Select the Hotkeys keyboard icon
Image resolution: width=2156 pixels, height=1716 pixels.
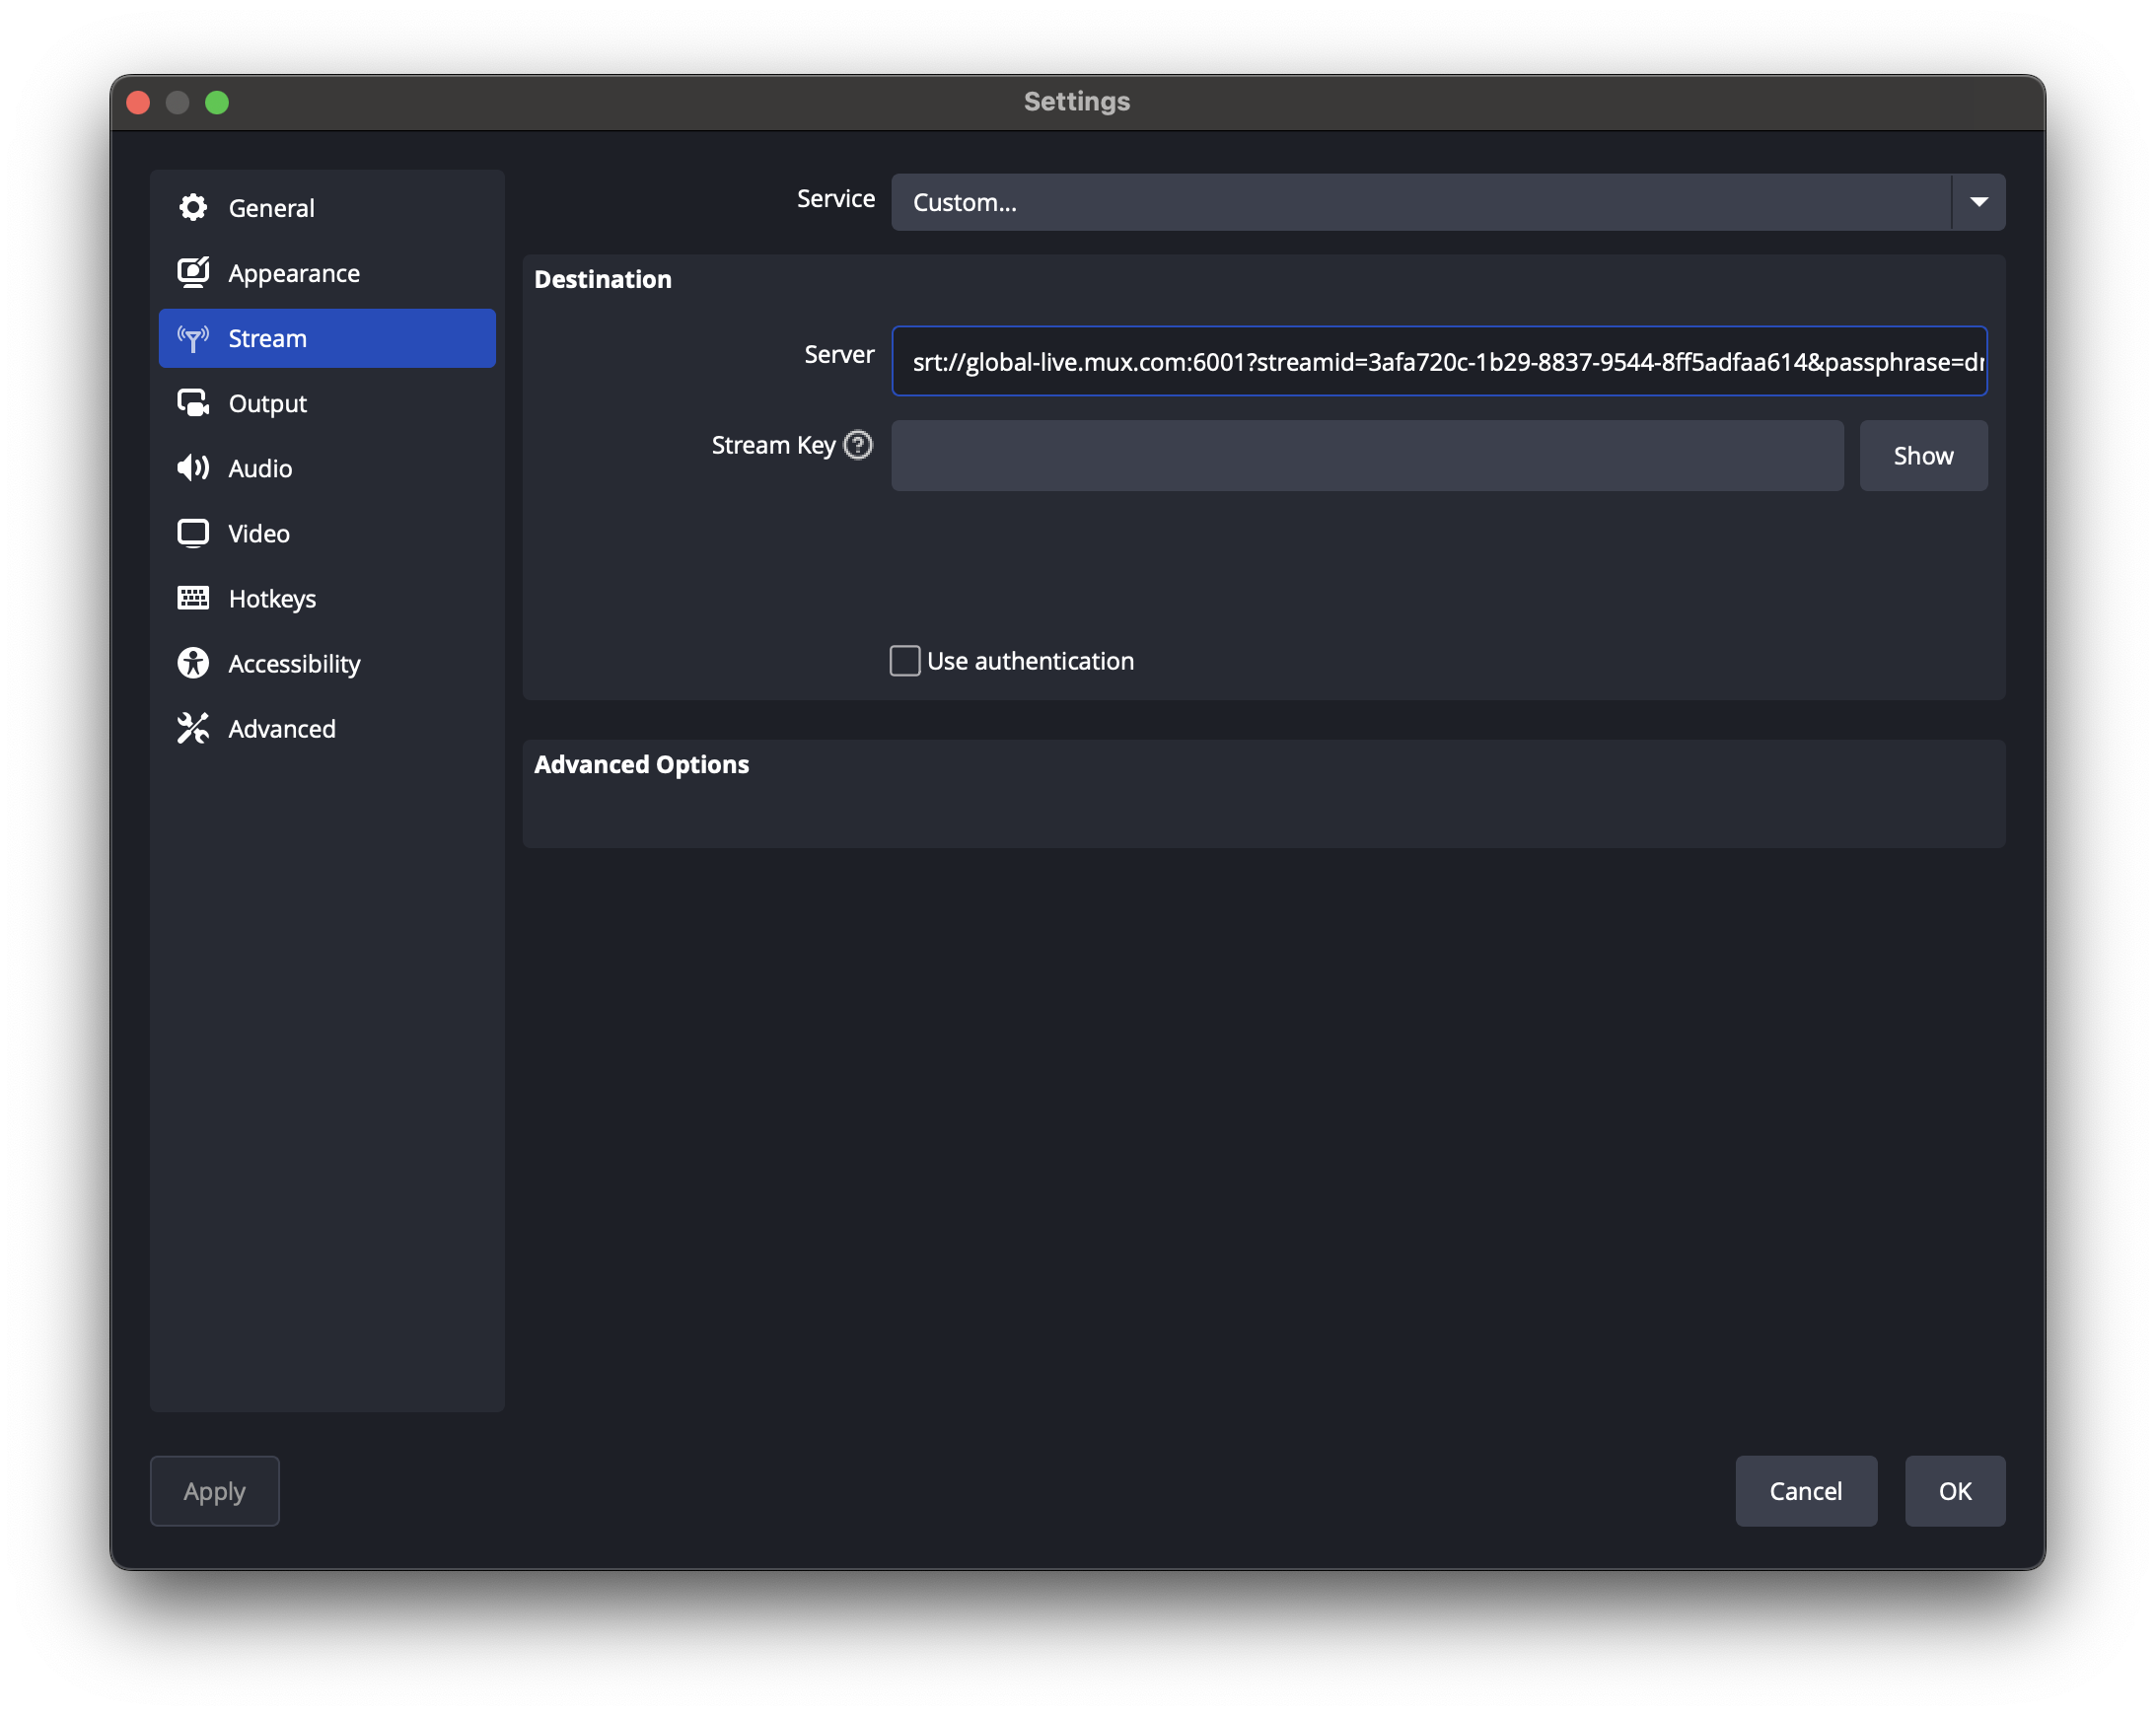[193, 598]
